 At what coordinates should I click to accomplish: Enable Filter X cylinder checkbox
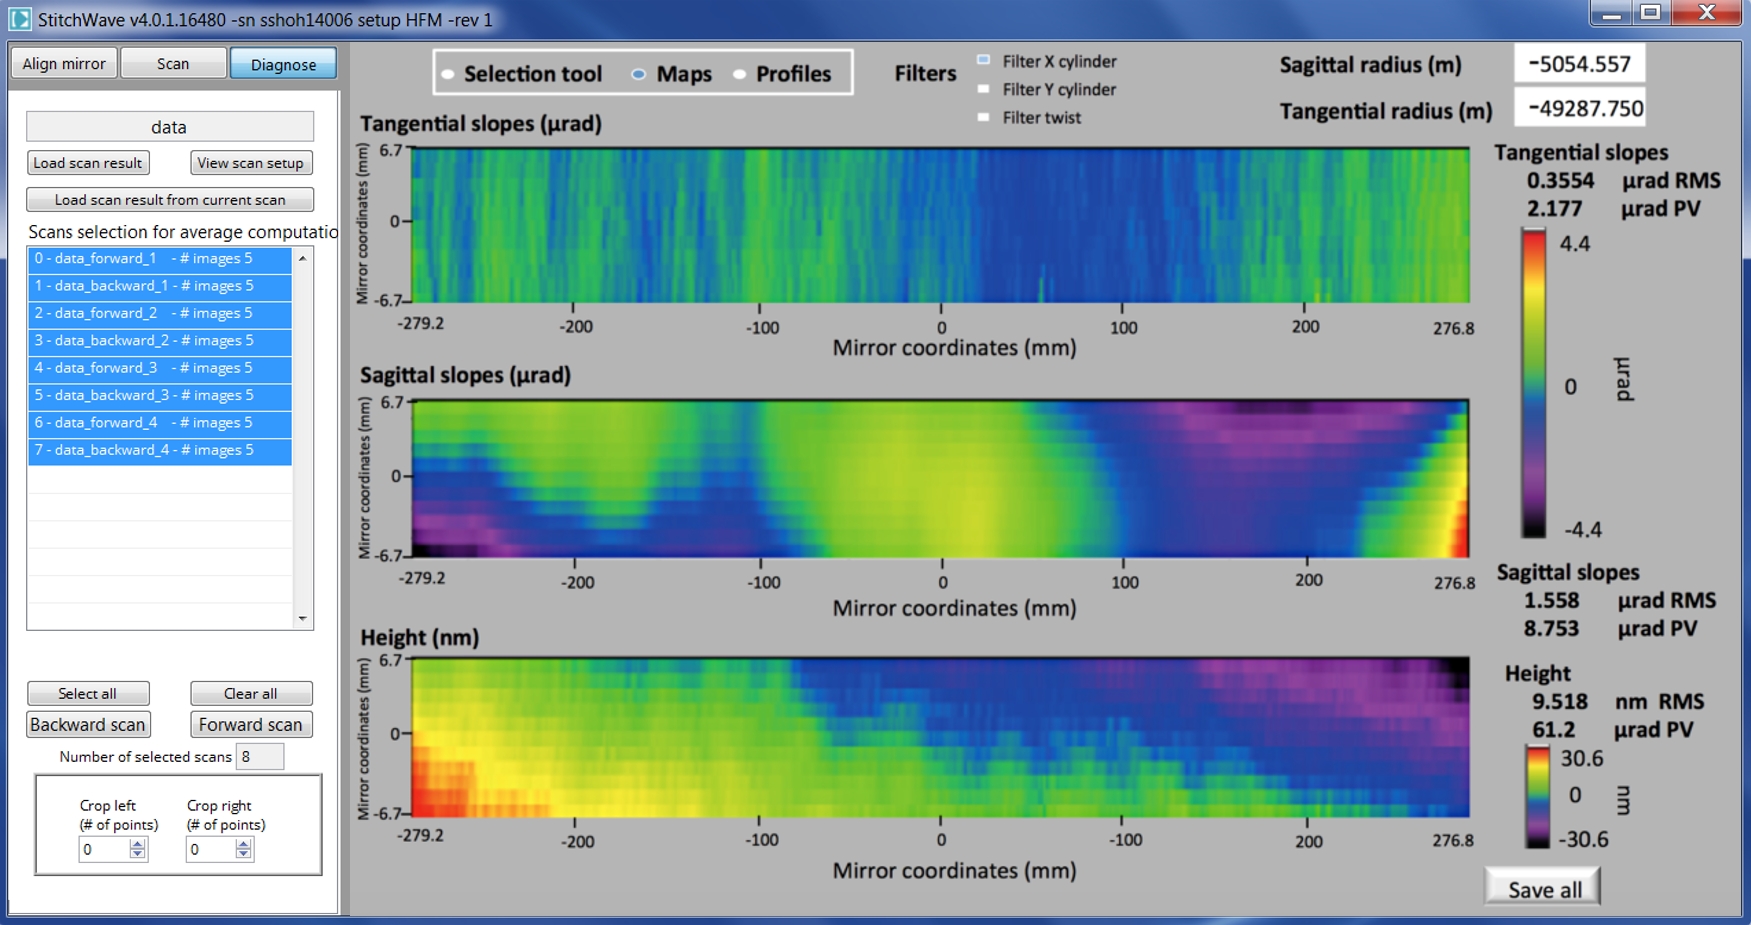click(x=984, y=61)
